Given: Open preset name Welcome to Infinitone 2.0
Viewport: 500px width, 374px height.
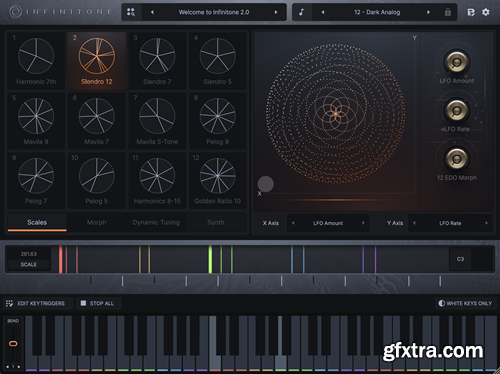Looking at the screenshot, I should click(x=214, y=12).
